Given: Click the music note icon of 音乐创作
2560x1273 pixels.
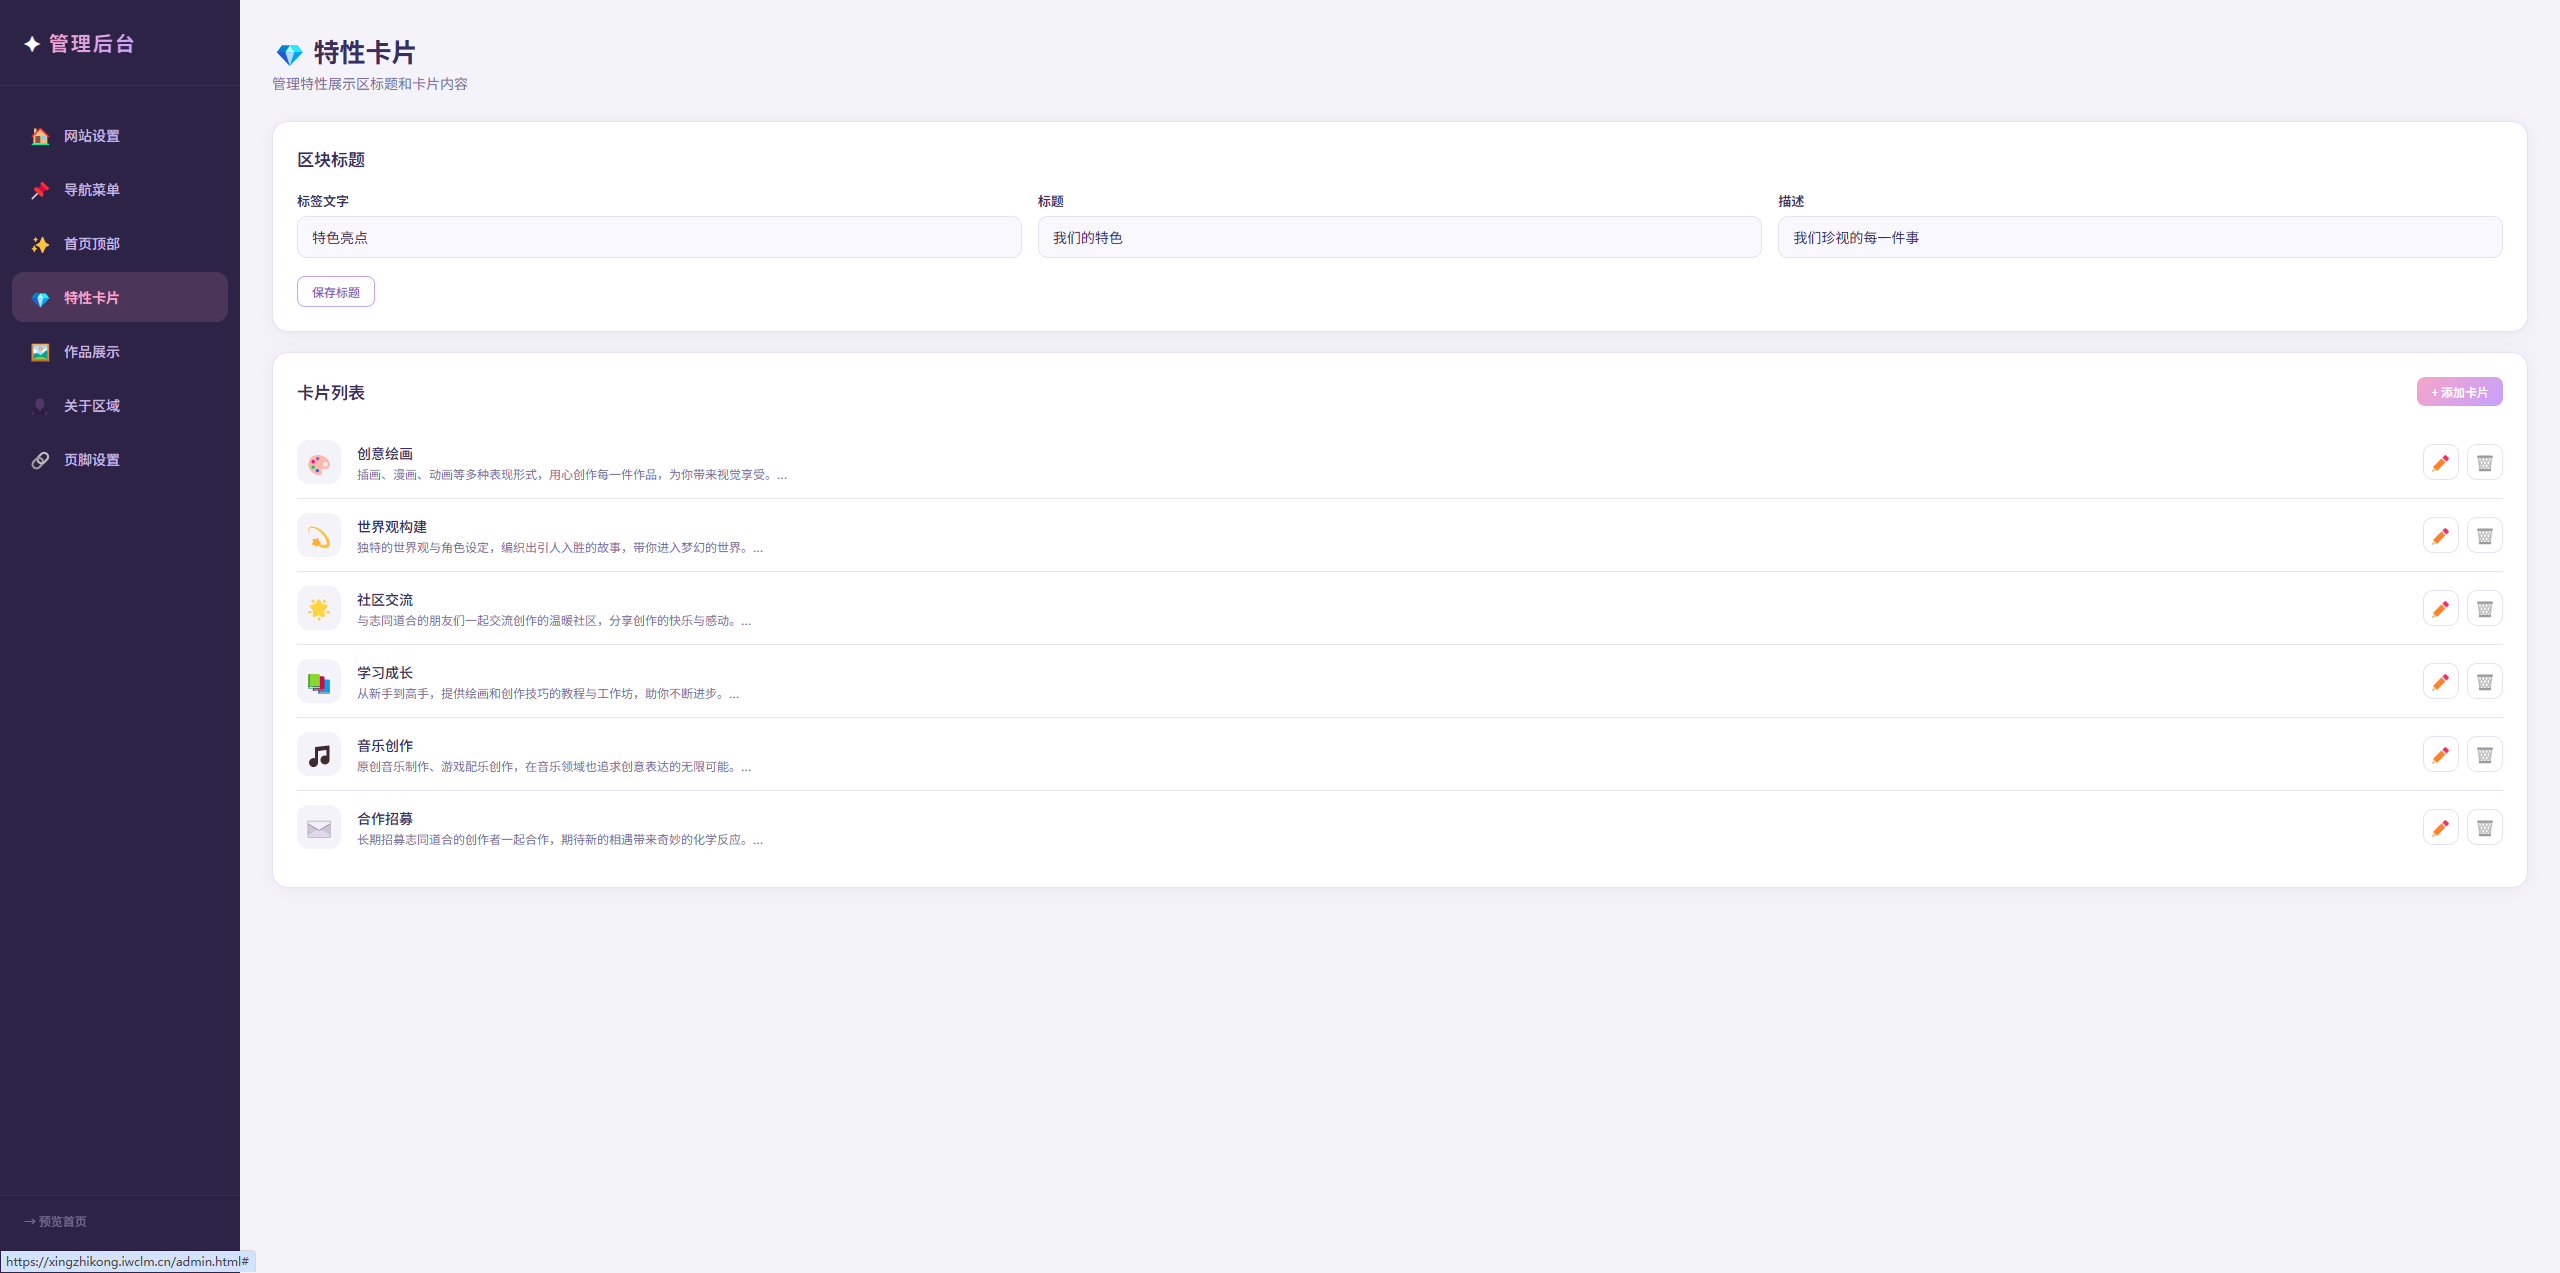Looking at the screenshot, I should 319,755.
